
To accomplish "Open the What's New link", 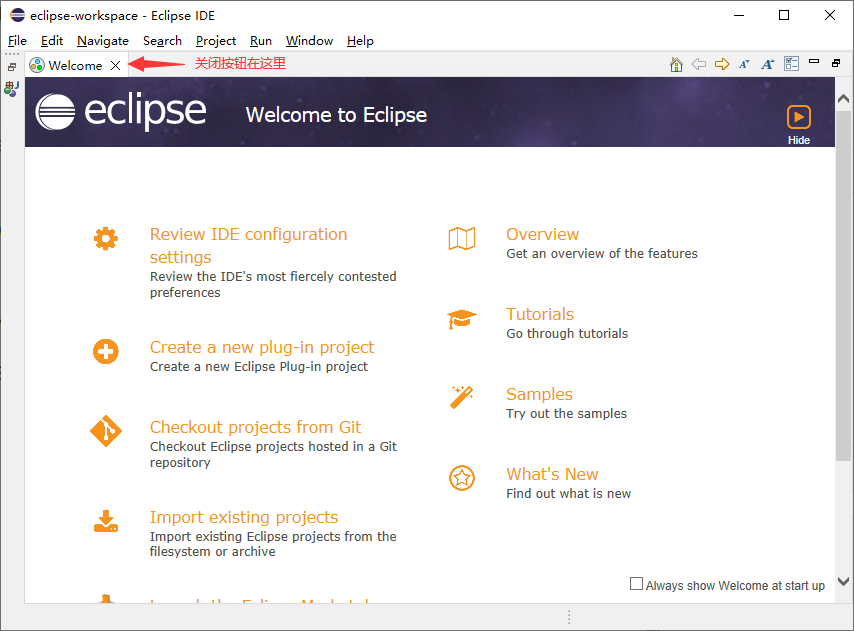I will pyautogui.click(x=552, y=474).
